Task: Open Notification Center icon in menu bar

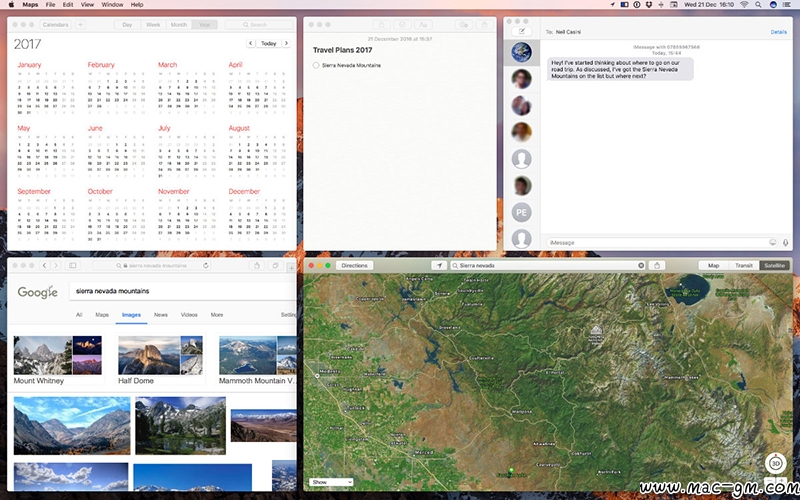Action: coord(787,5)
